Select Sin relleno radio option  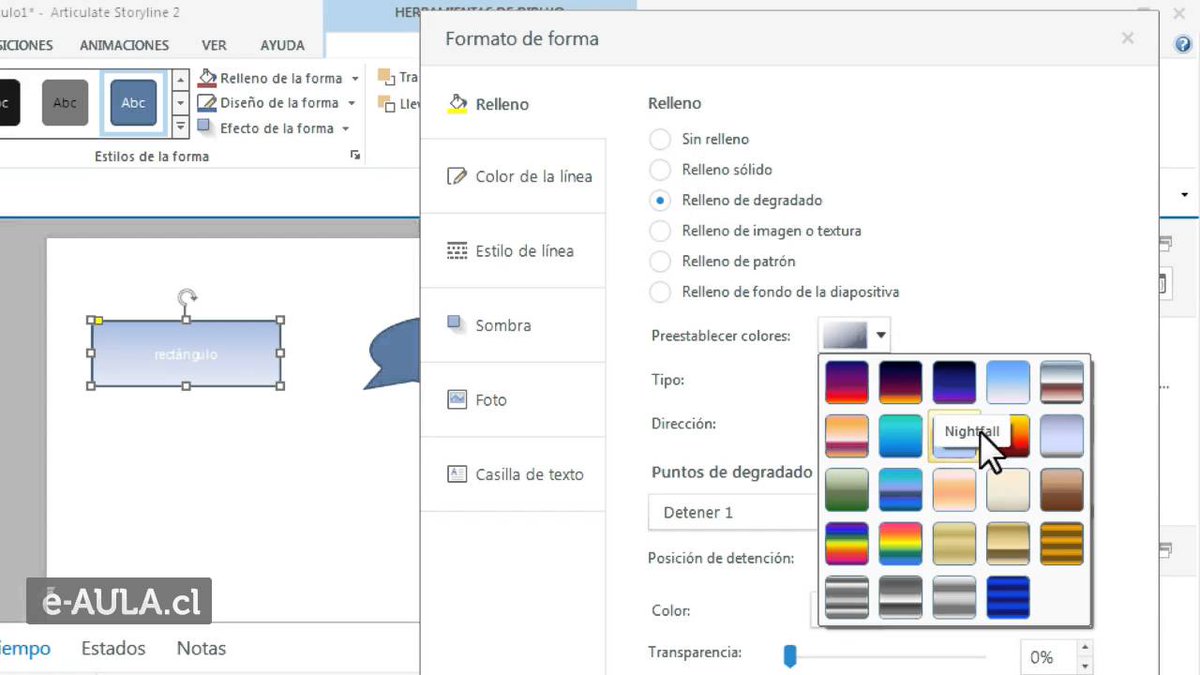coord(660,139)
